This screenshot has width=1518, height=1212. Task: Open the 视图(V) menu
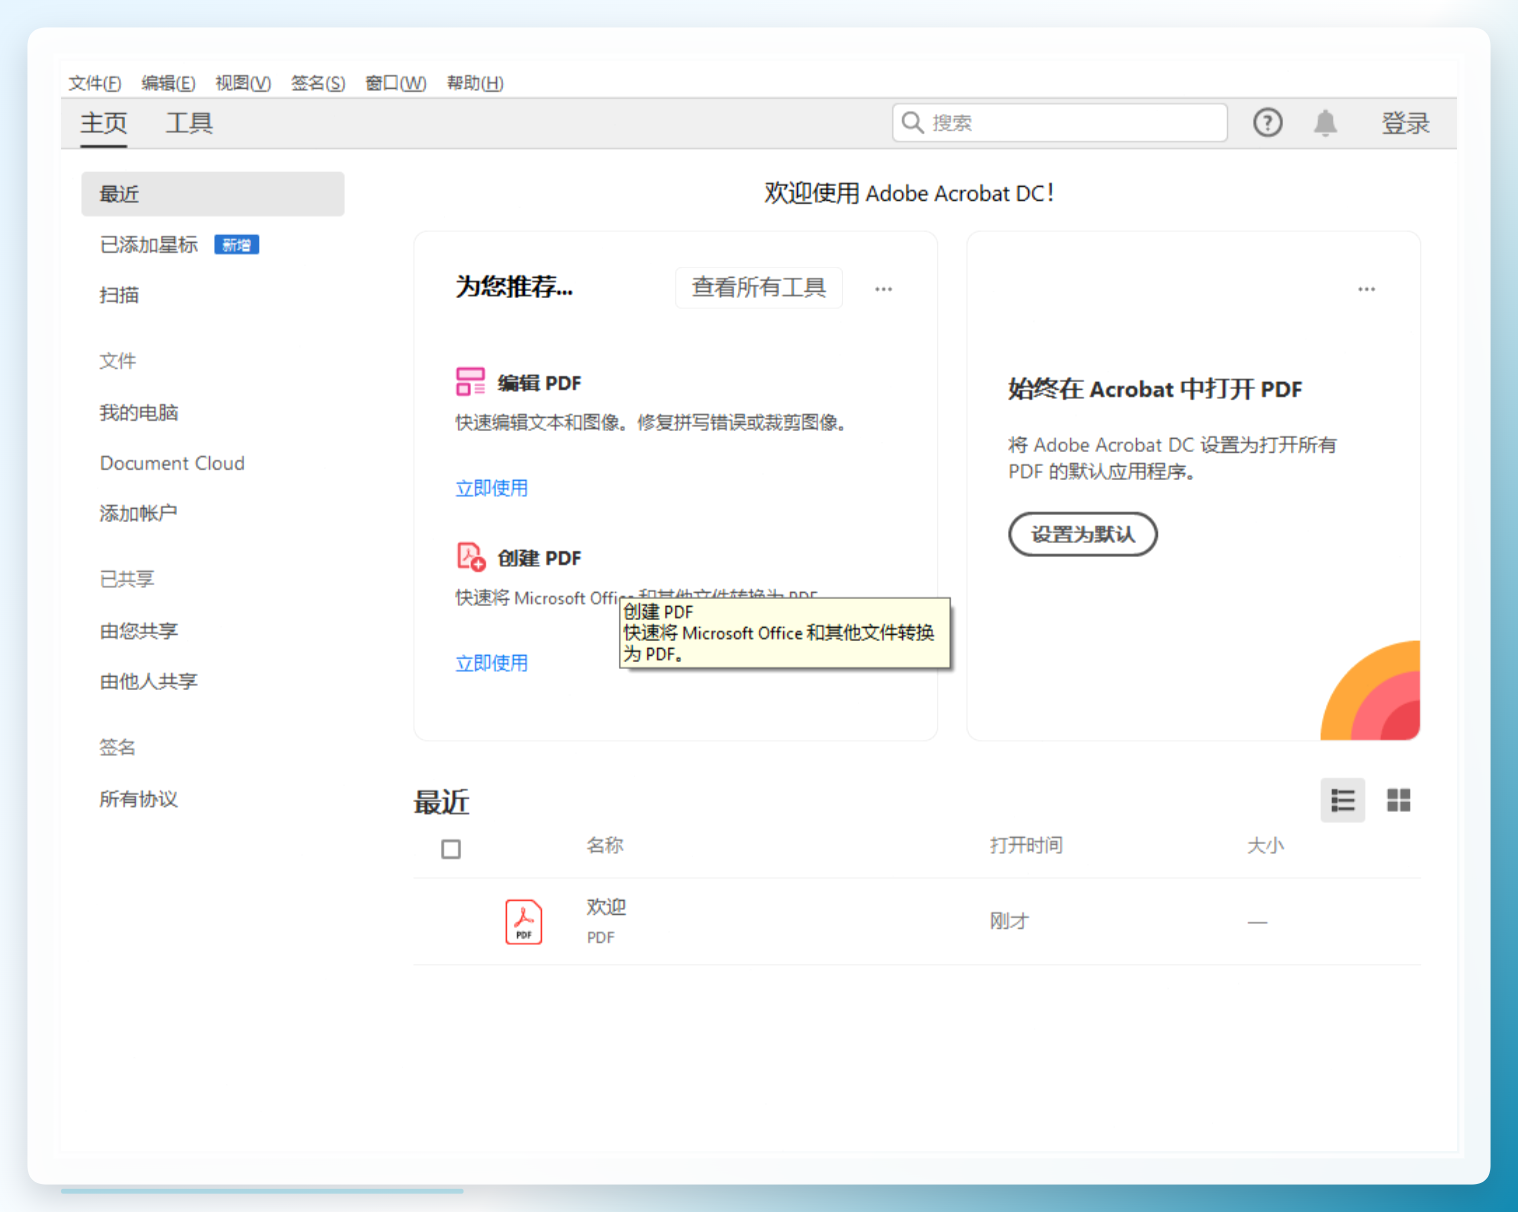243,83
